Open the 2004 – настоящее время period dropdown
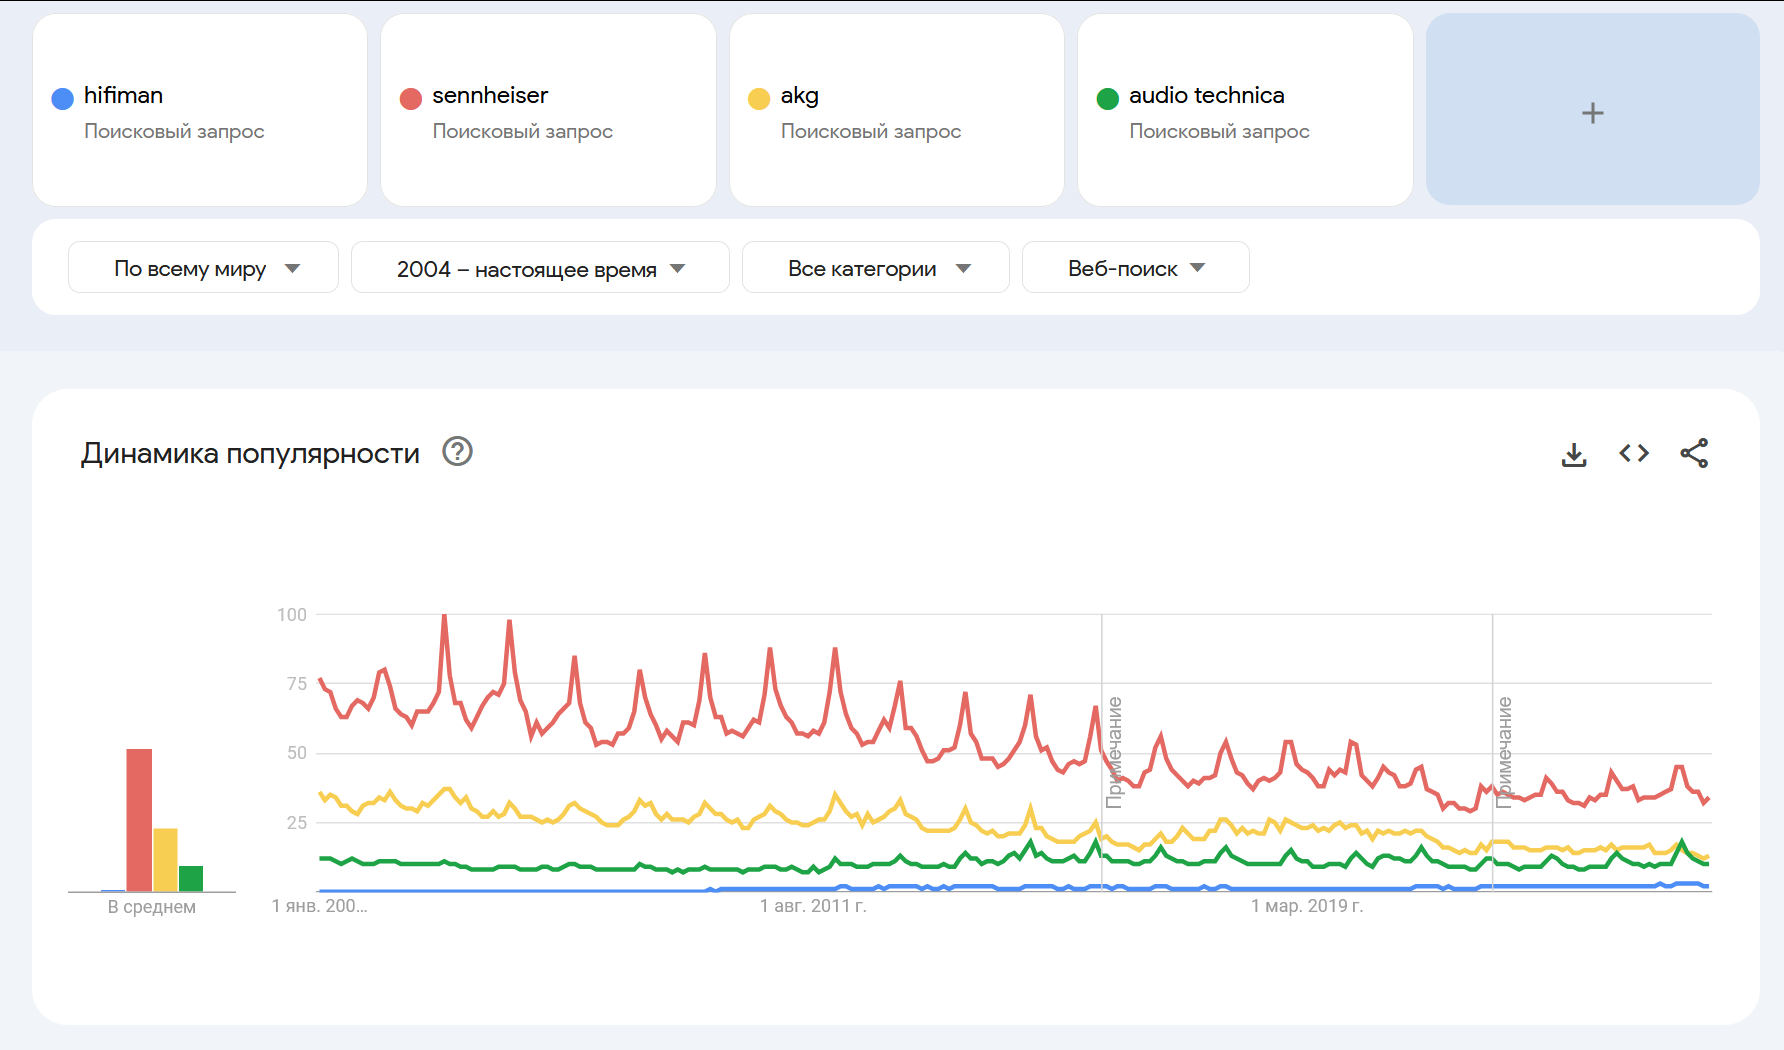1784x1050 pixels. (x=540, y=268)
